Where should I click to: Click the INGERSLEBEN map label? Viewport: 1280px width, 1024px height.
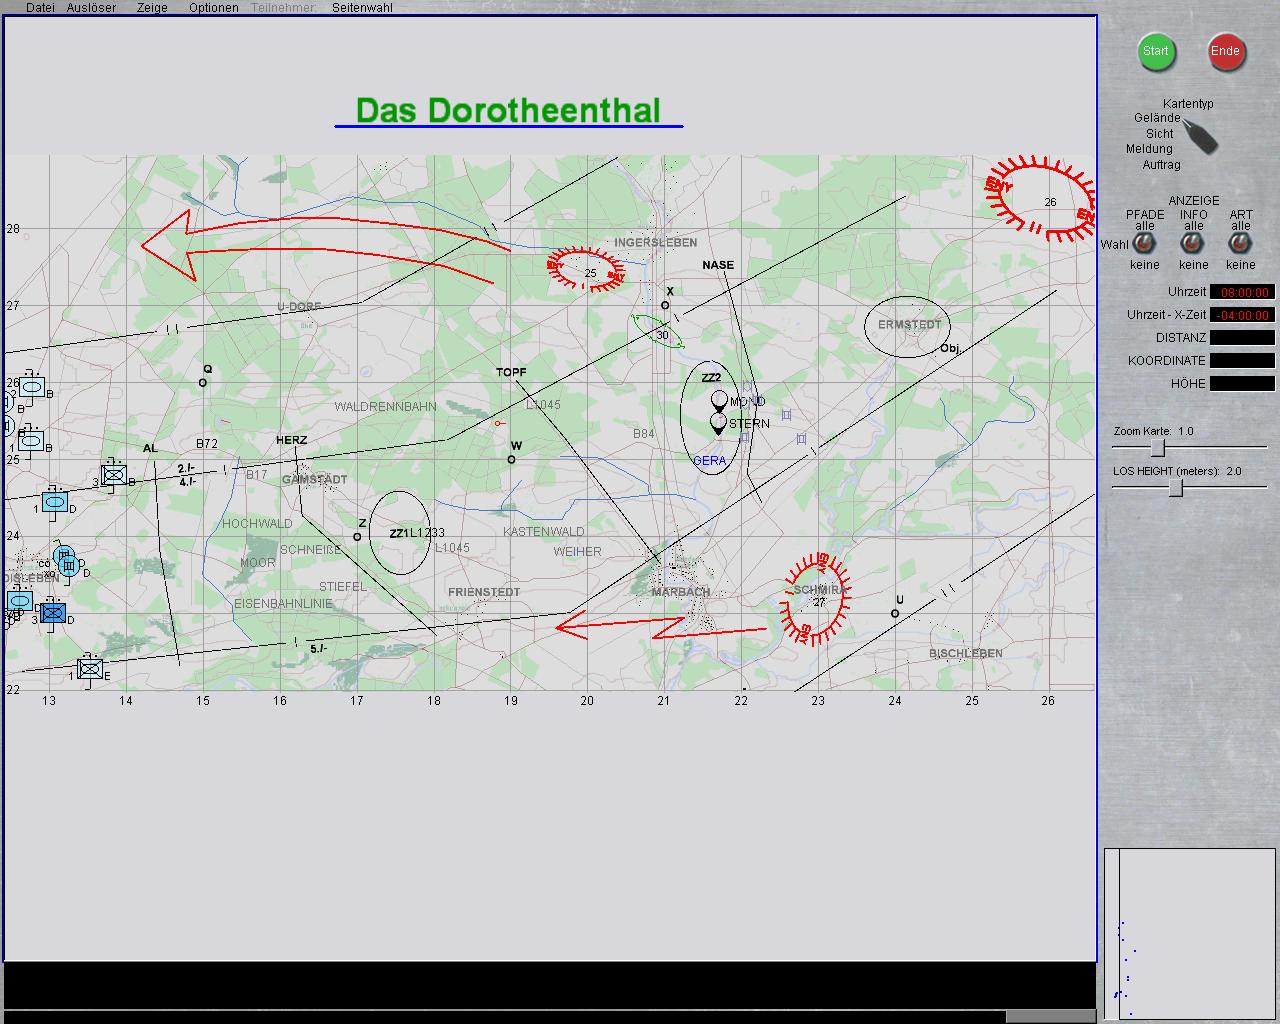coord(656,243)
